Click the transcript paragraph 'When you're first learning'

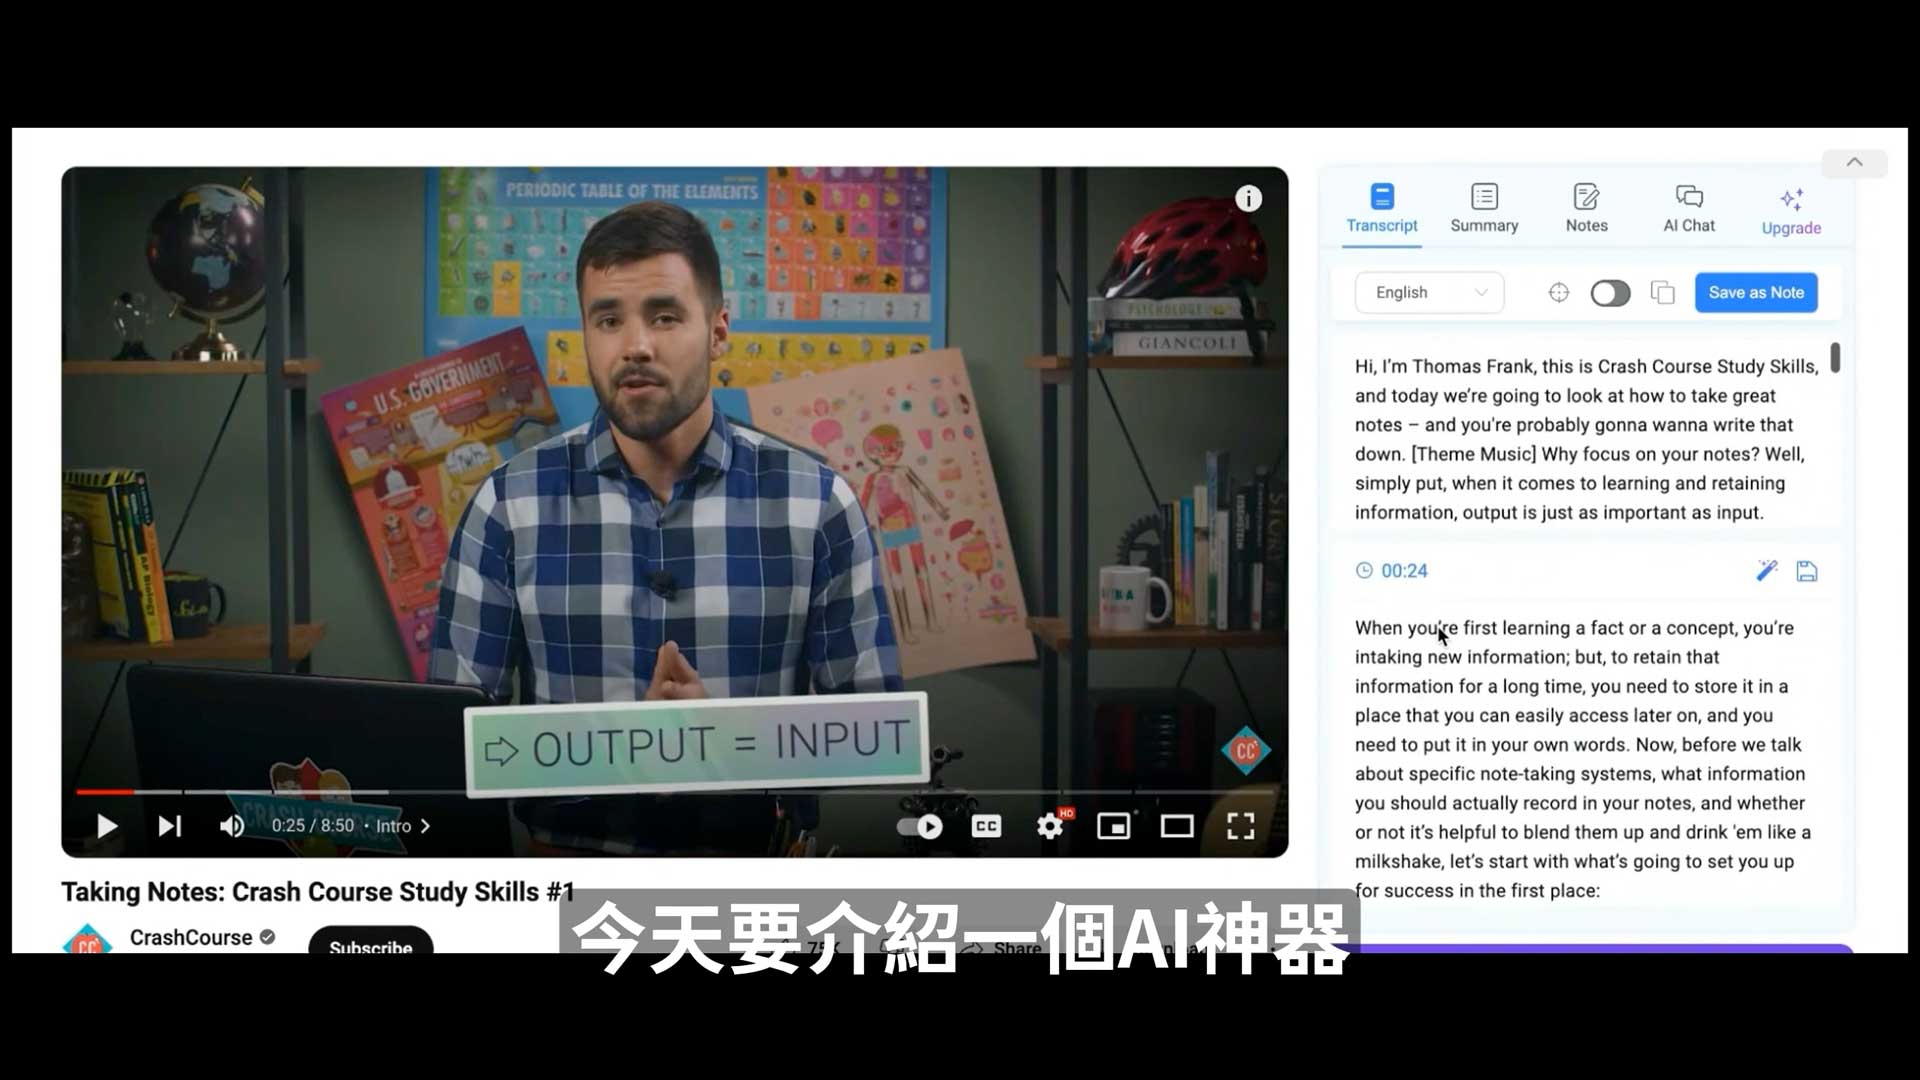pyautogui.click(x=1583, y=759)
